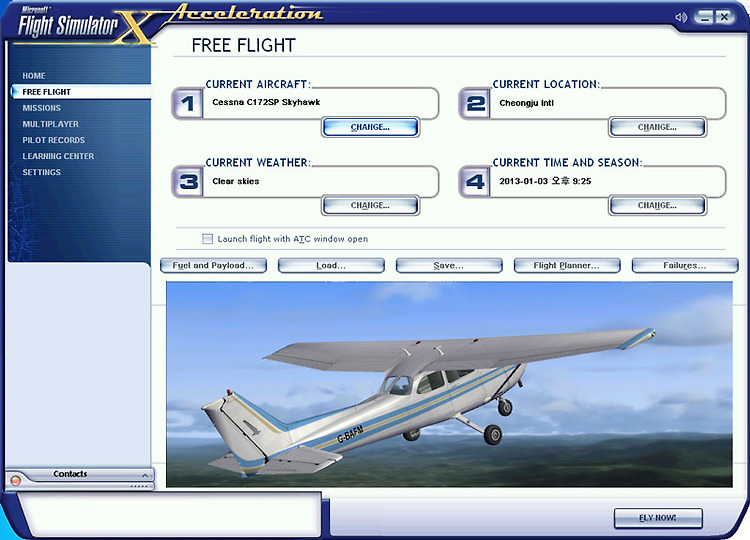This screenshot has height=540, width=750.
Task: Open the Learning Center
Action: pos(58,156)
